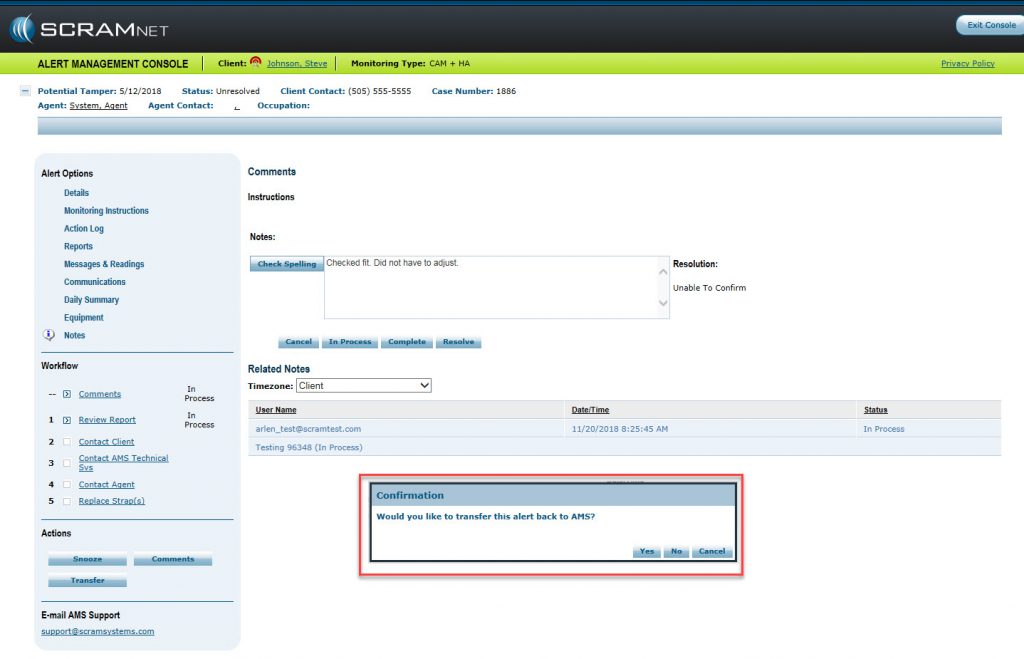Click the info icon next to Notes
This screenshot has height=659, width=1024.
[49, 335]
